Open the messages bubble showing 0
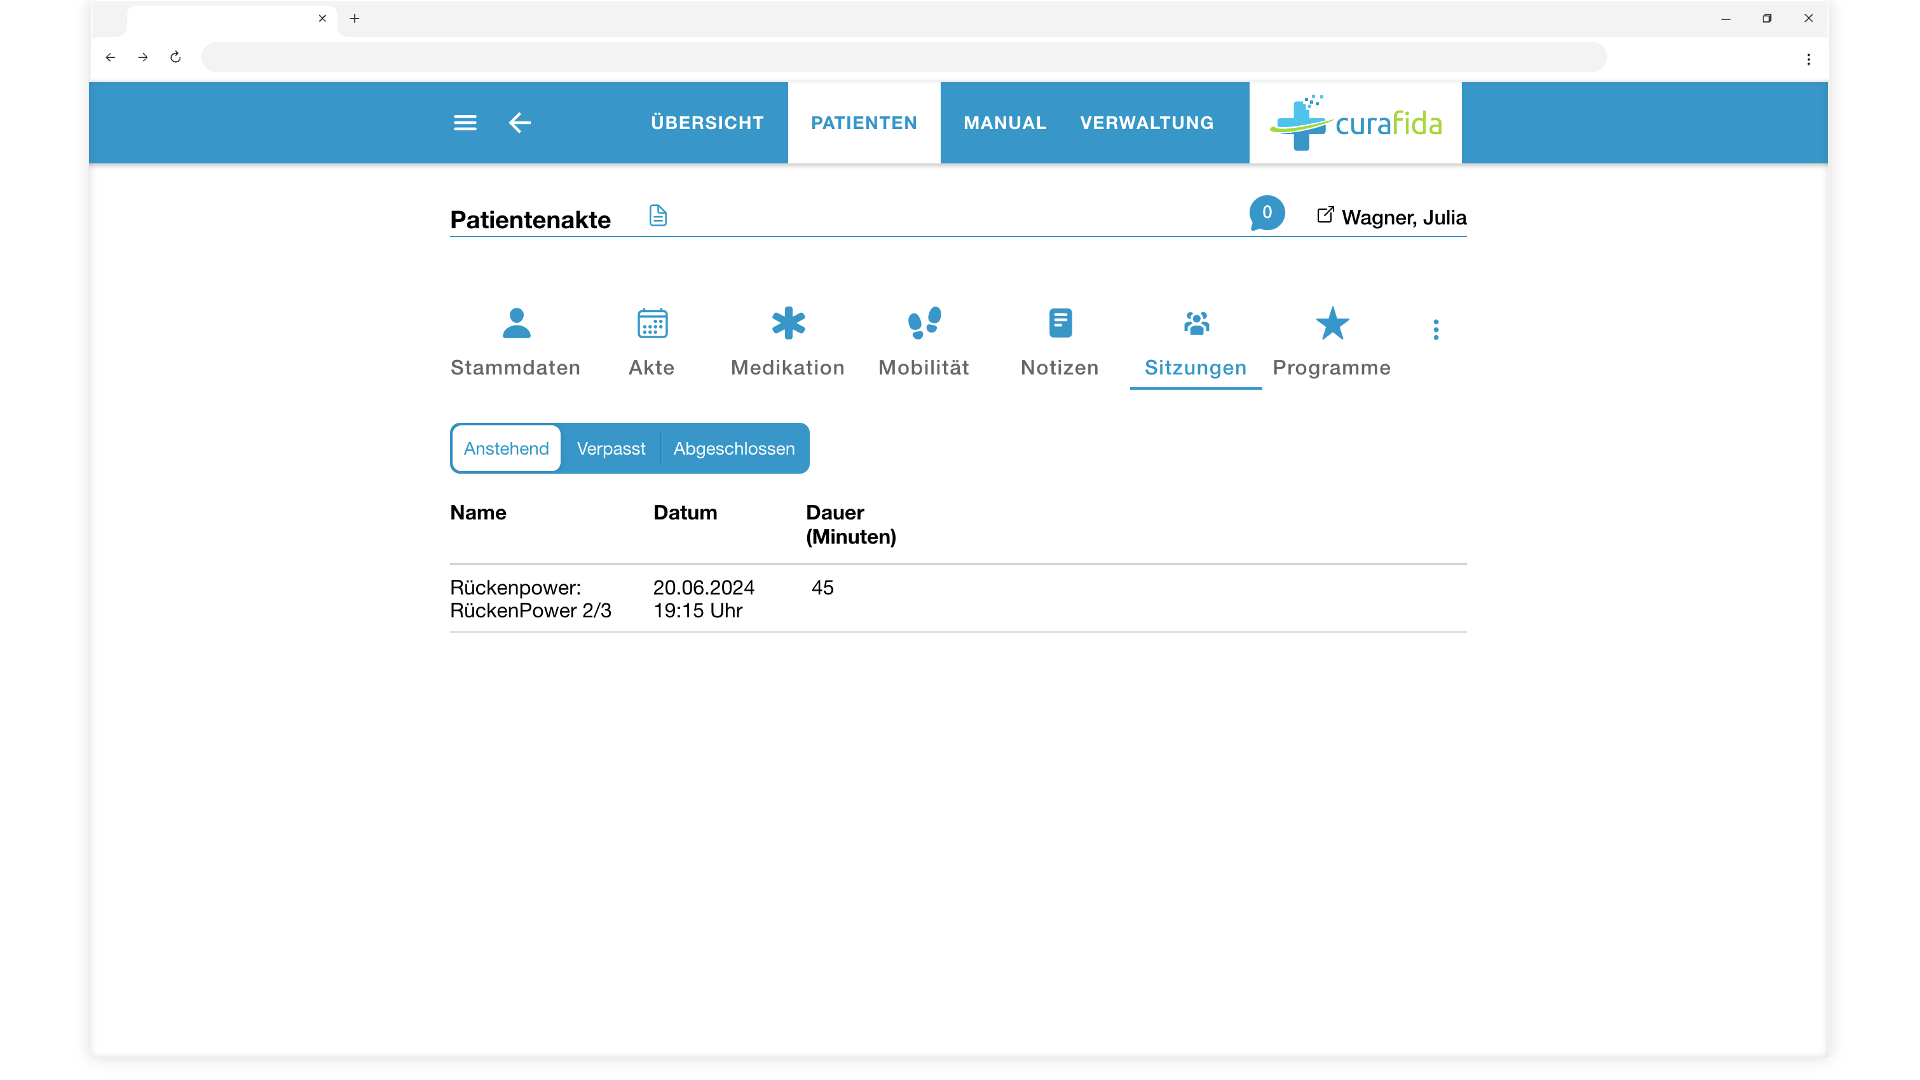 tap(1267, 213)
